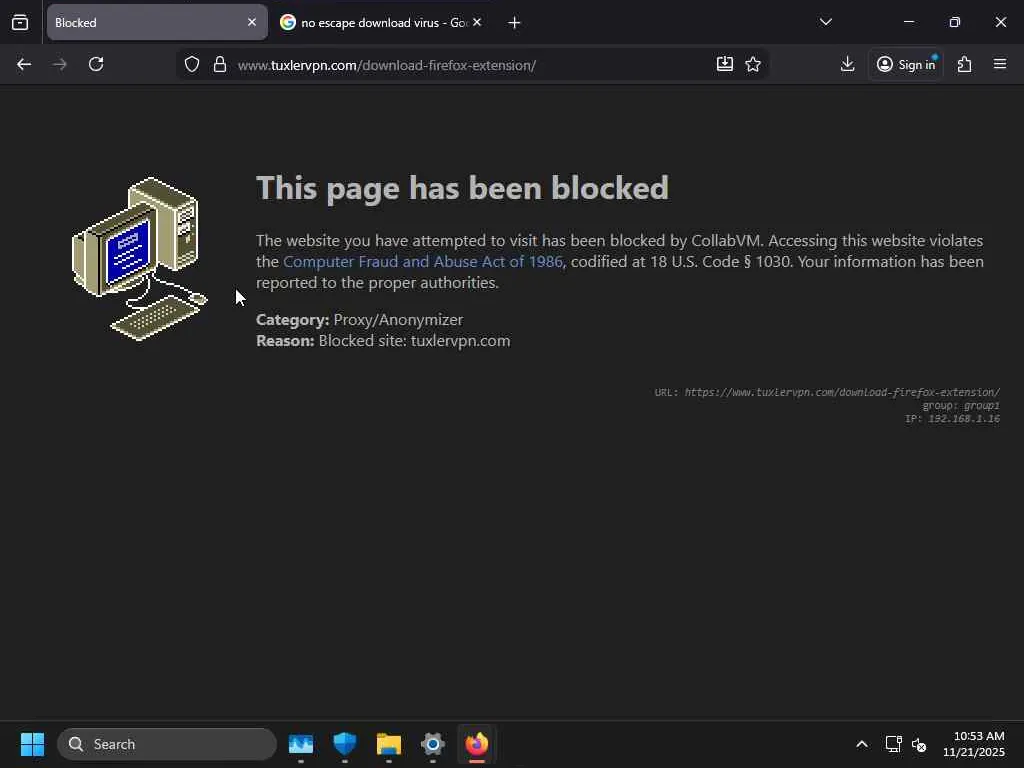Expand the list all tabs chevron
The image size is (1024, 768).
[x=825, y=22]
